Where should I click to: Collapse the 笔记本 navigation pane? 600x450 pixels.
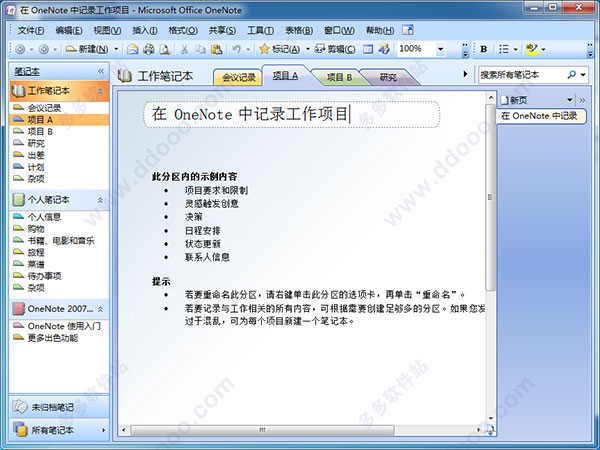(x=101, y=71)
